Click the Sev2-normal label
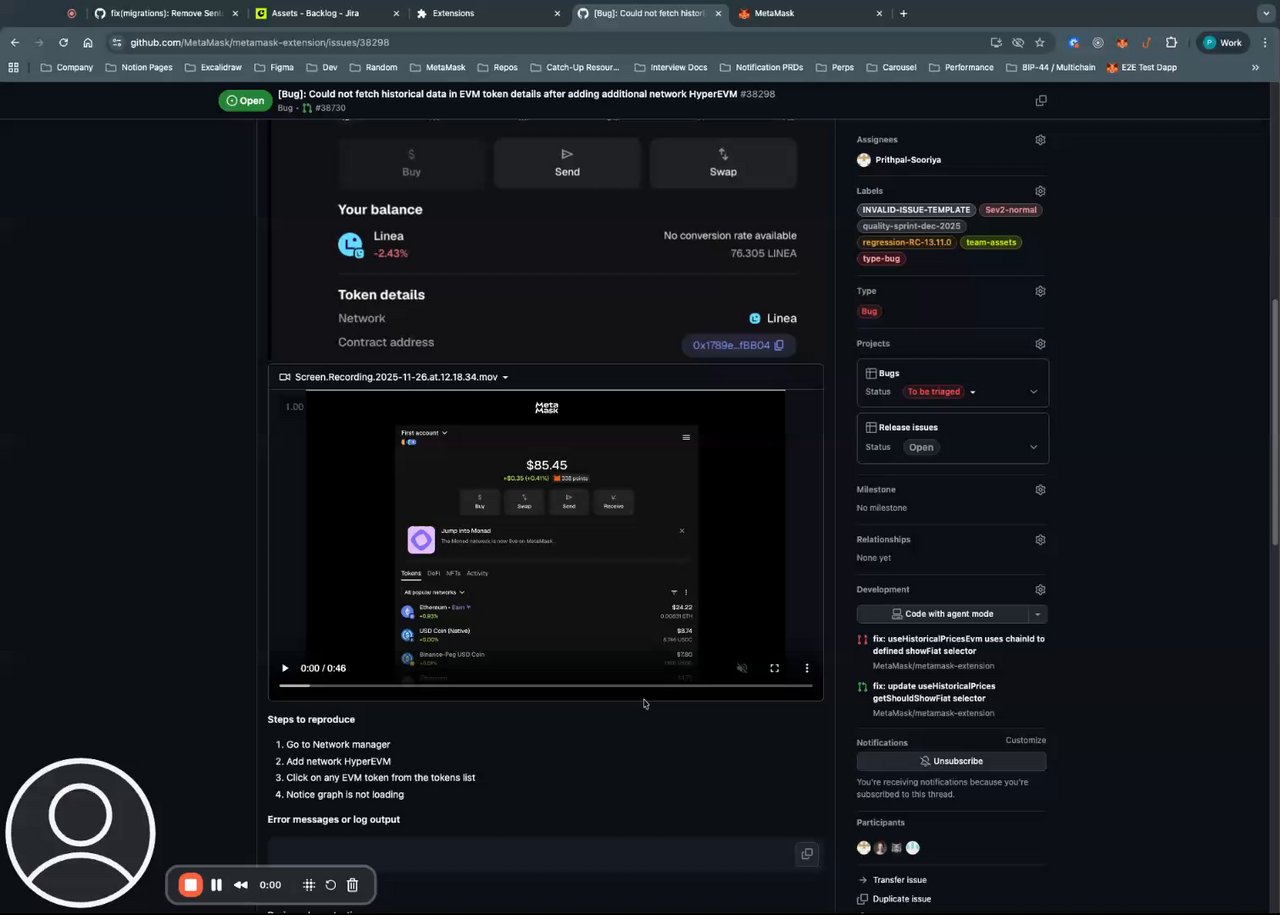The image size is (1280, 915). (x=1011, y=210)
